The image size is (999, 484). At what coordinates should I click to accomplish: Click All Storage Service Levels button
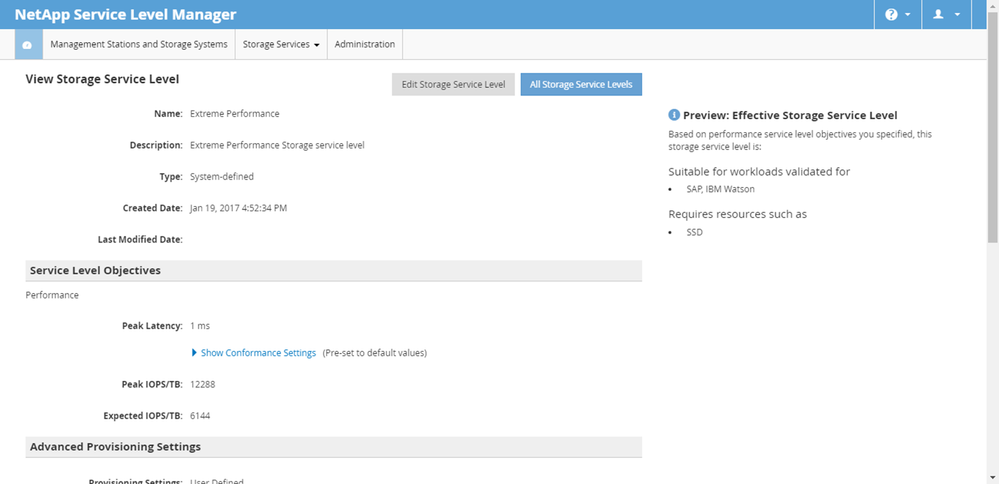tap(581, 84)
